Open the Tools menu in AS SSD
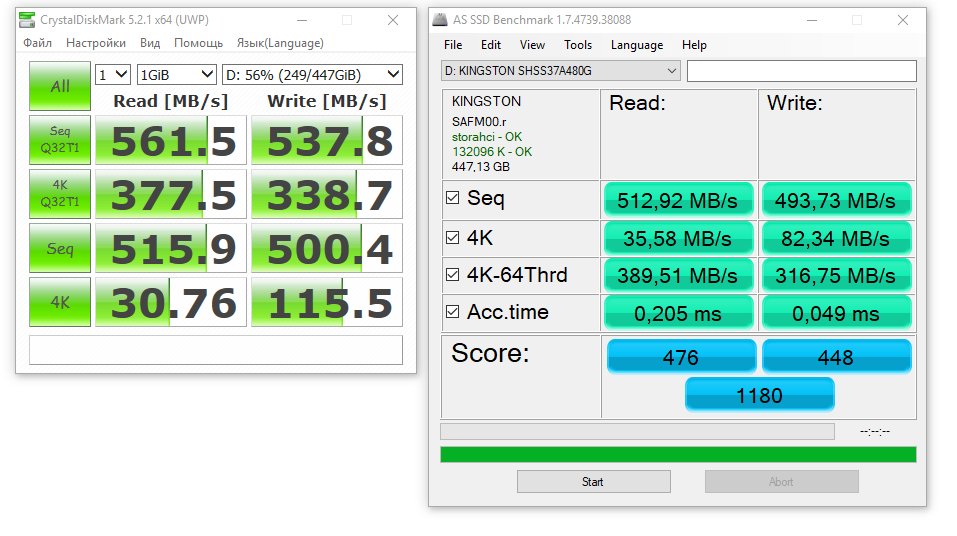 pos(577,45)
